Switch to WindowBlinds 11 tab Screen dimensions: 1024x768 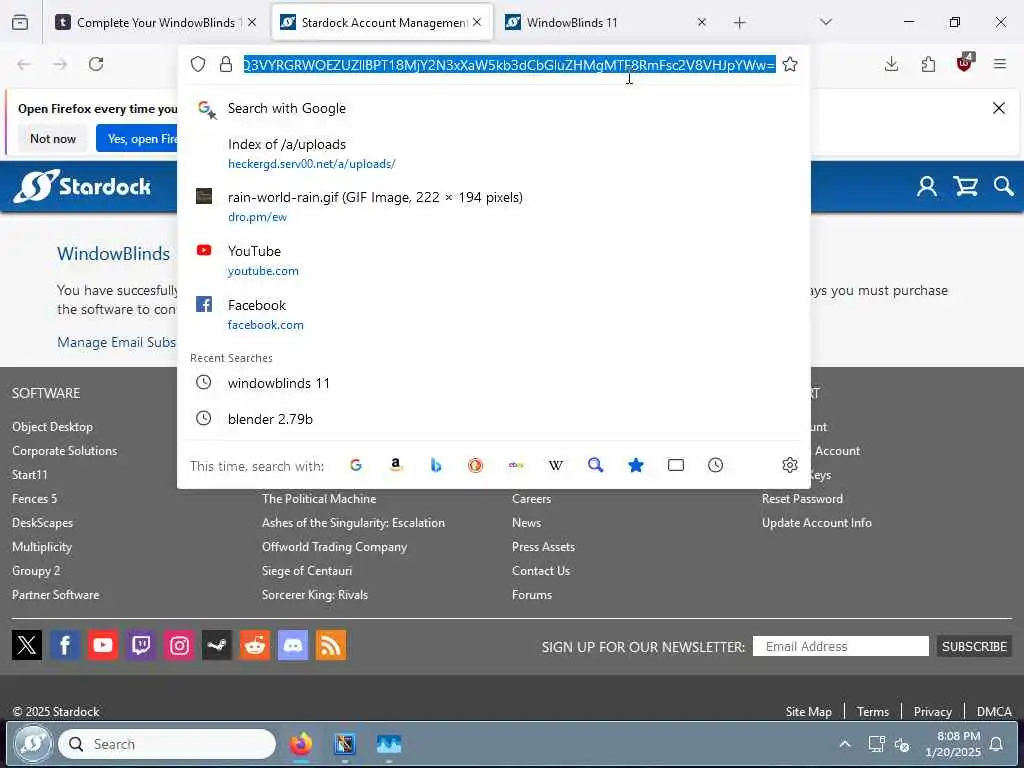click(x=606, y=22)
